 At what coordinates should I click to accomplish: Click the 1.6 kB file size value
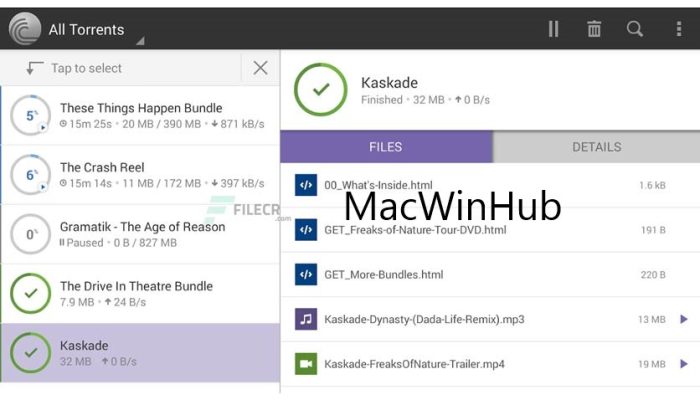pos(652,185)
